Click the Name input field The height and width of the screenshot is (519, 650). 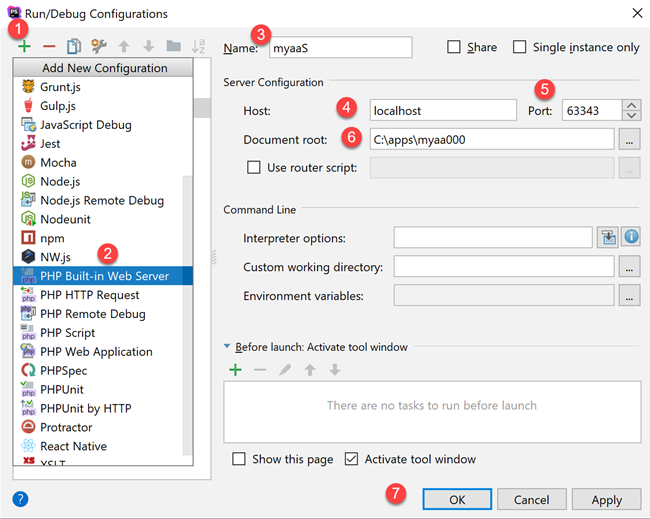click(340, 48)
